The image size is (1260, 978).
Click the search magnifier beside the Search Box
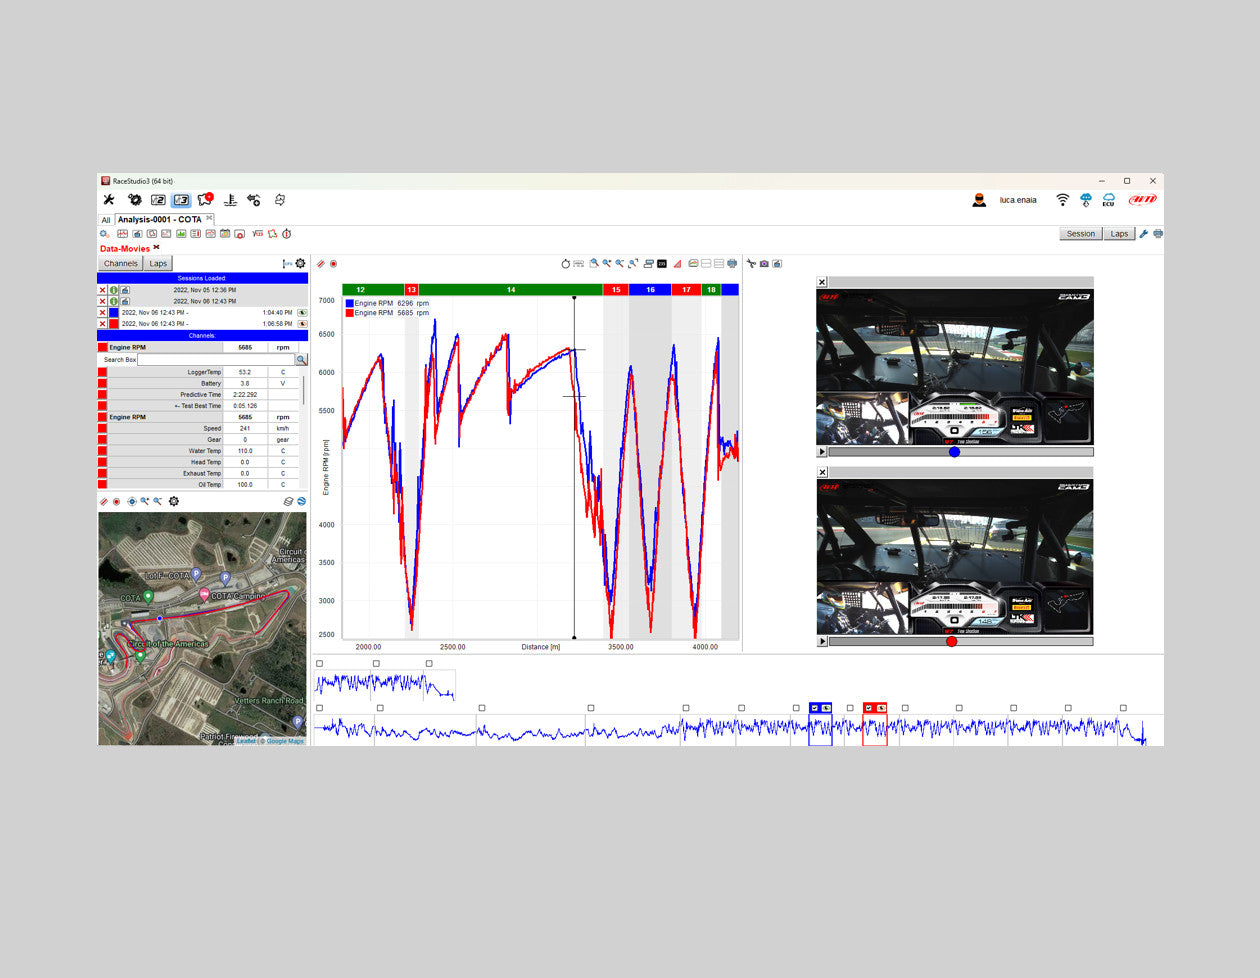tap(301, 359)
